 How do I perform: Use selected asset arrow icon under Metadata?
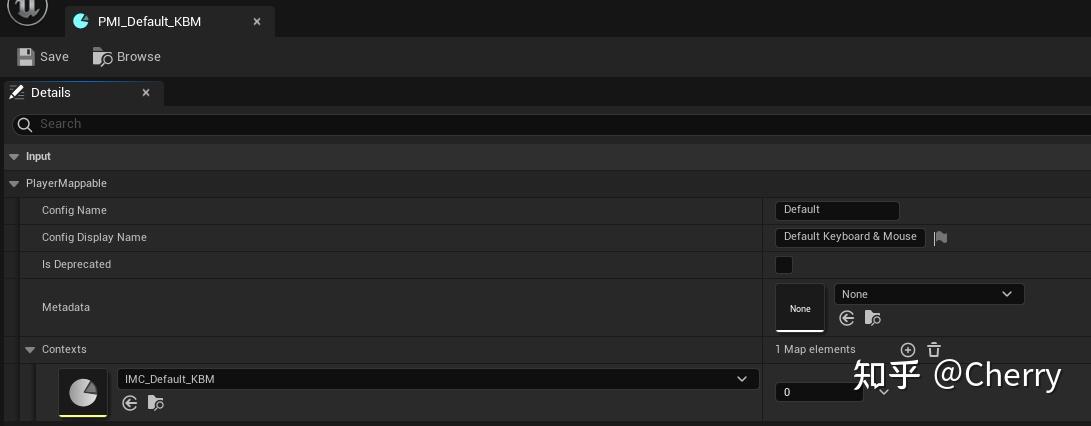click(x=847, y=318)
